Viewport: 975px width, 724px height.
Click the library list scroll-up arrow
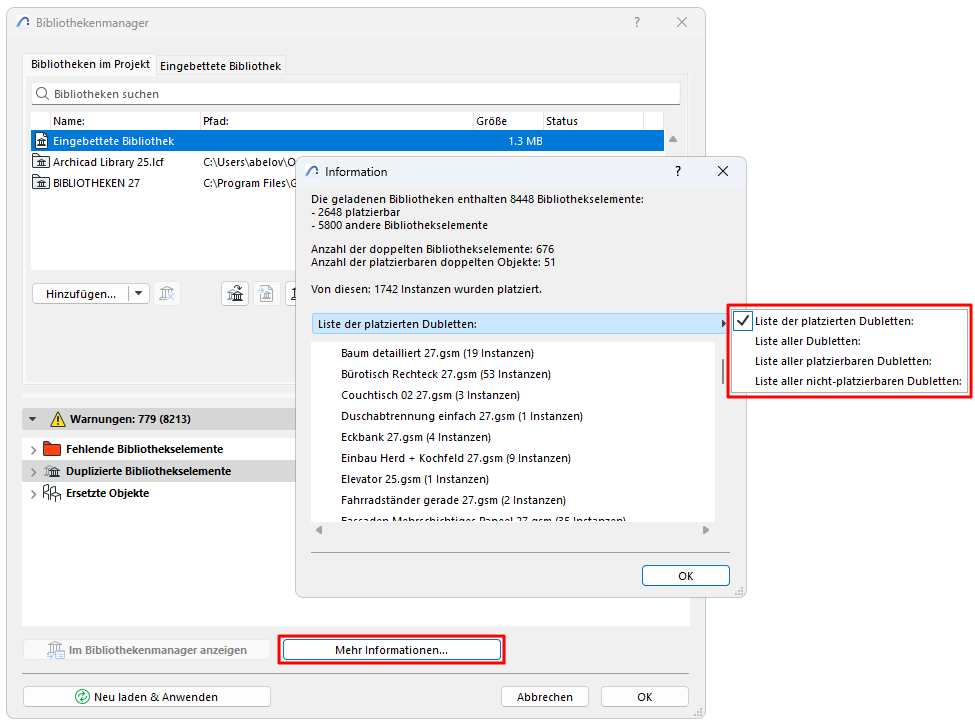click(x=673, y=139)
